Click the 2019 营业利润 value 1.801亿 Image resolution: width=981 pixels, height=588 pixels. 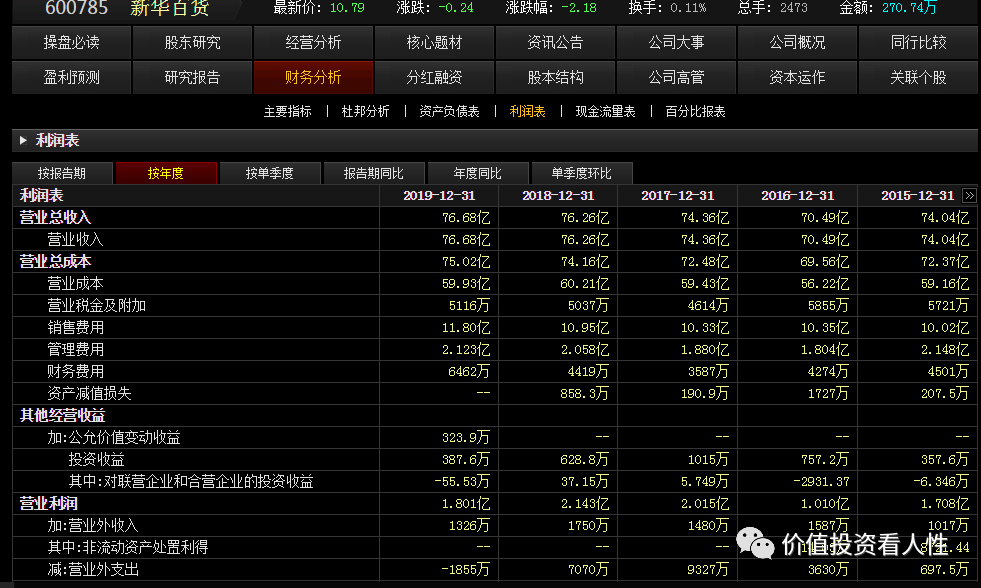point(465,504)
